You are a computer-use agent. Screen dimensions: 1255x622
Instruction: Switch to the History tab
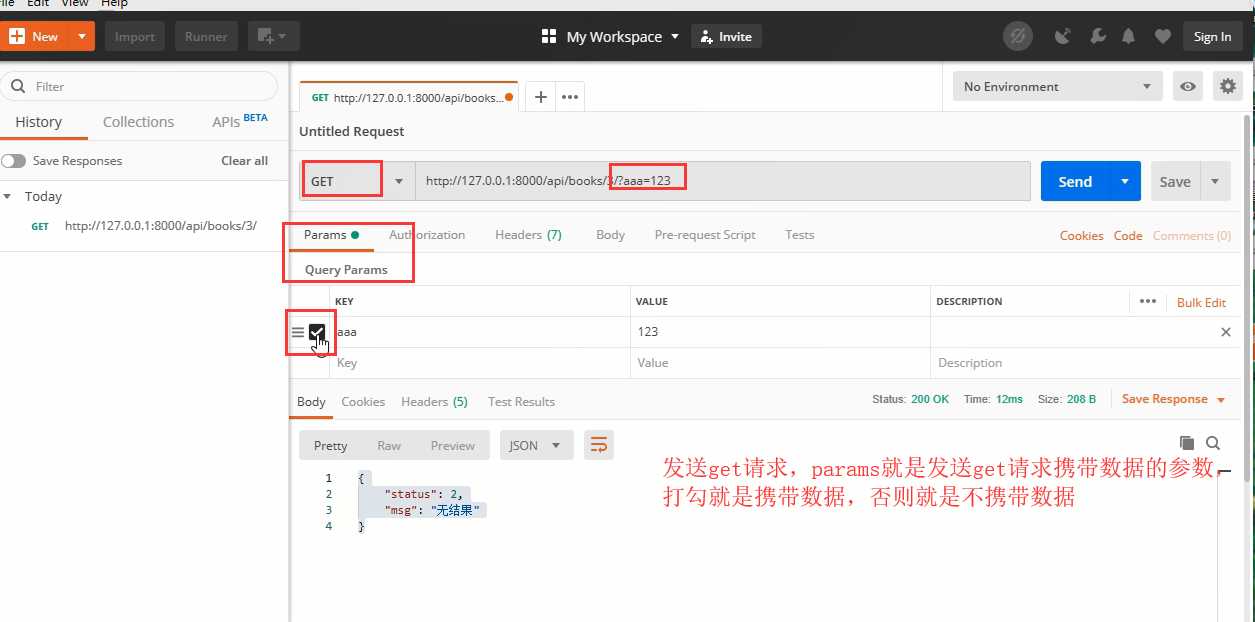click(x=39, y=122)
